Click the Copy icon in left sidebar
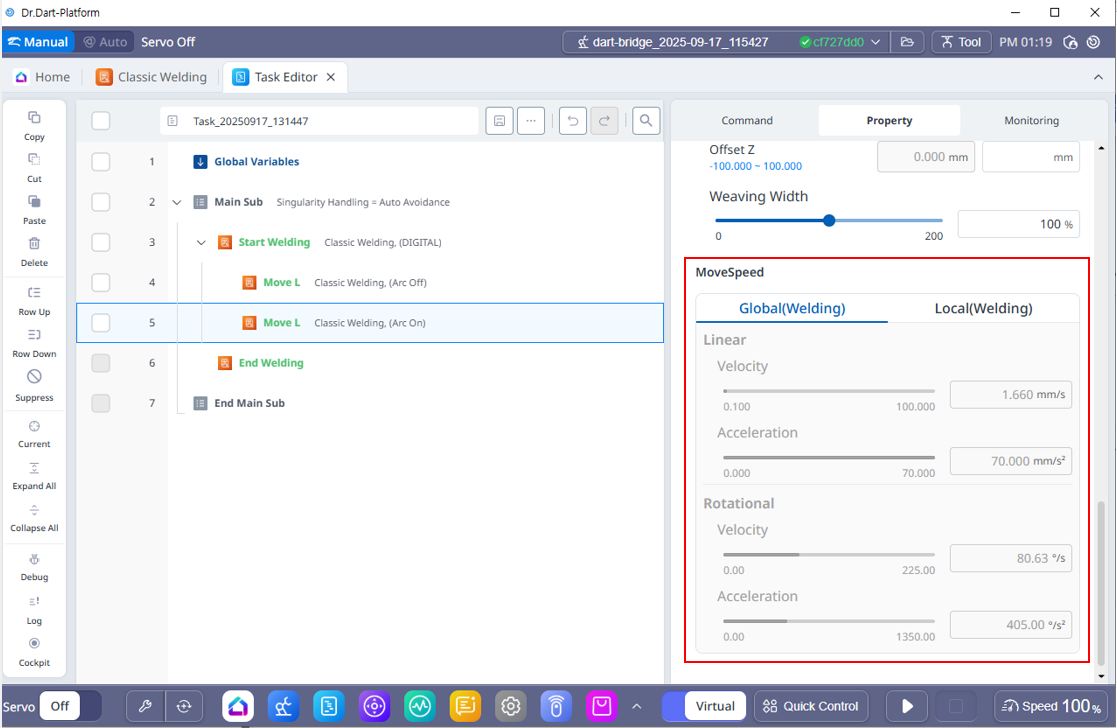 pos(34,118)
